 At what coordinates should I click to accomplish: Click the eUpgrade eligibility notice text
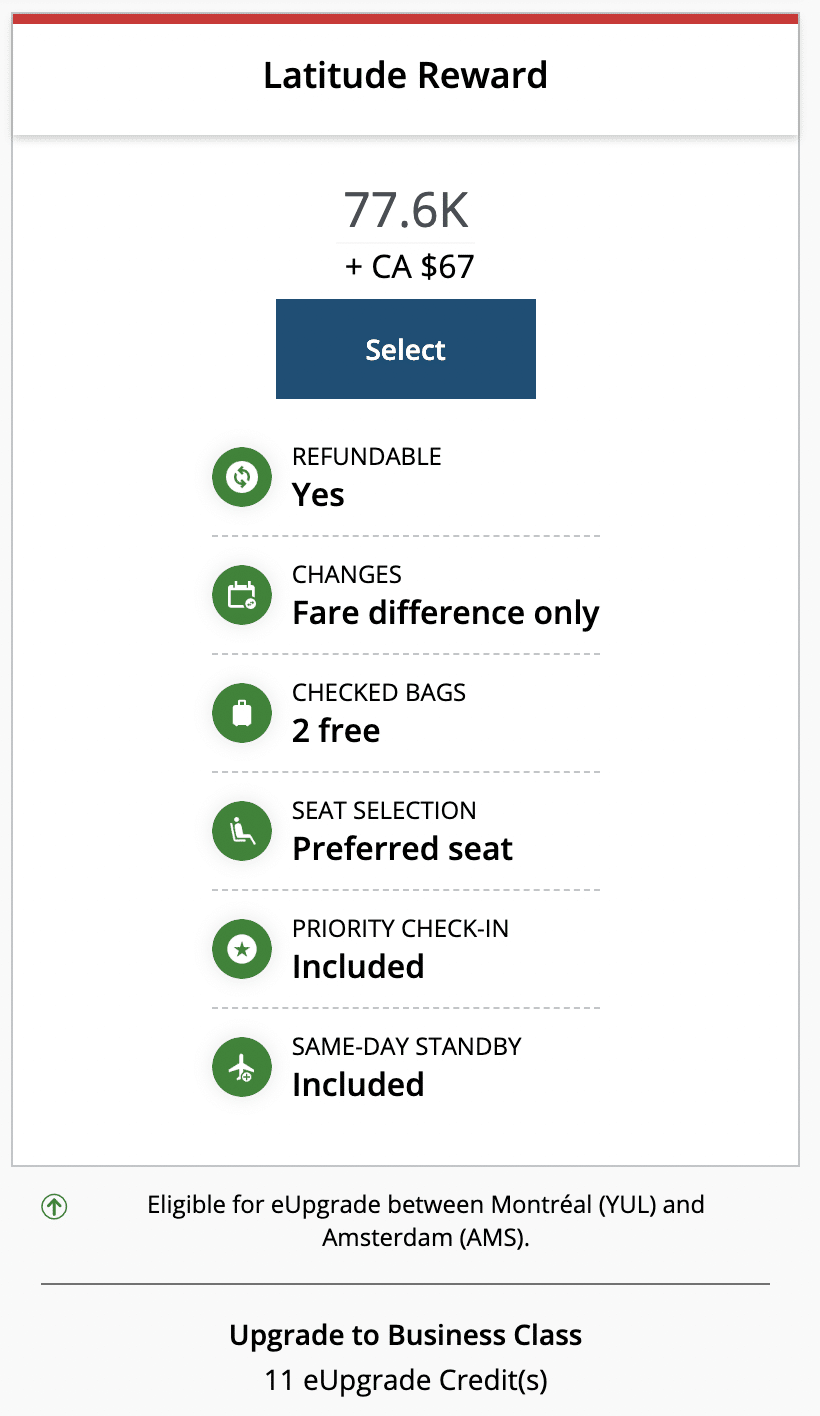pyautogui.click(x=425, y=1220)
